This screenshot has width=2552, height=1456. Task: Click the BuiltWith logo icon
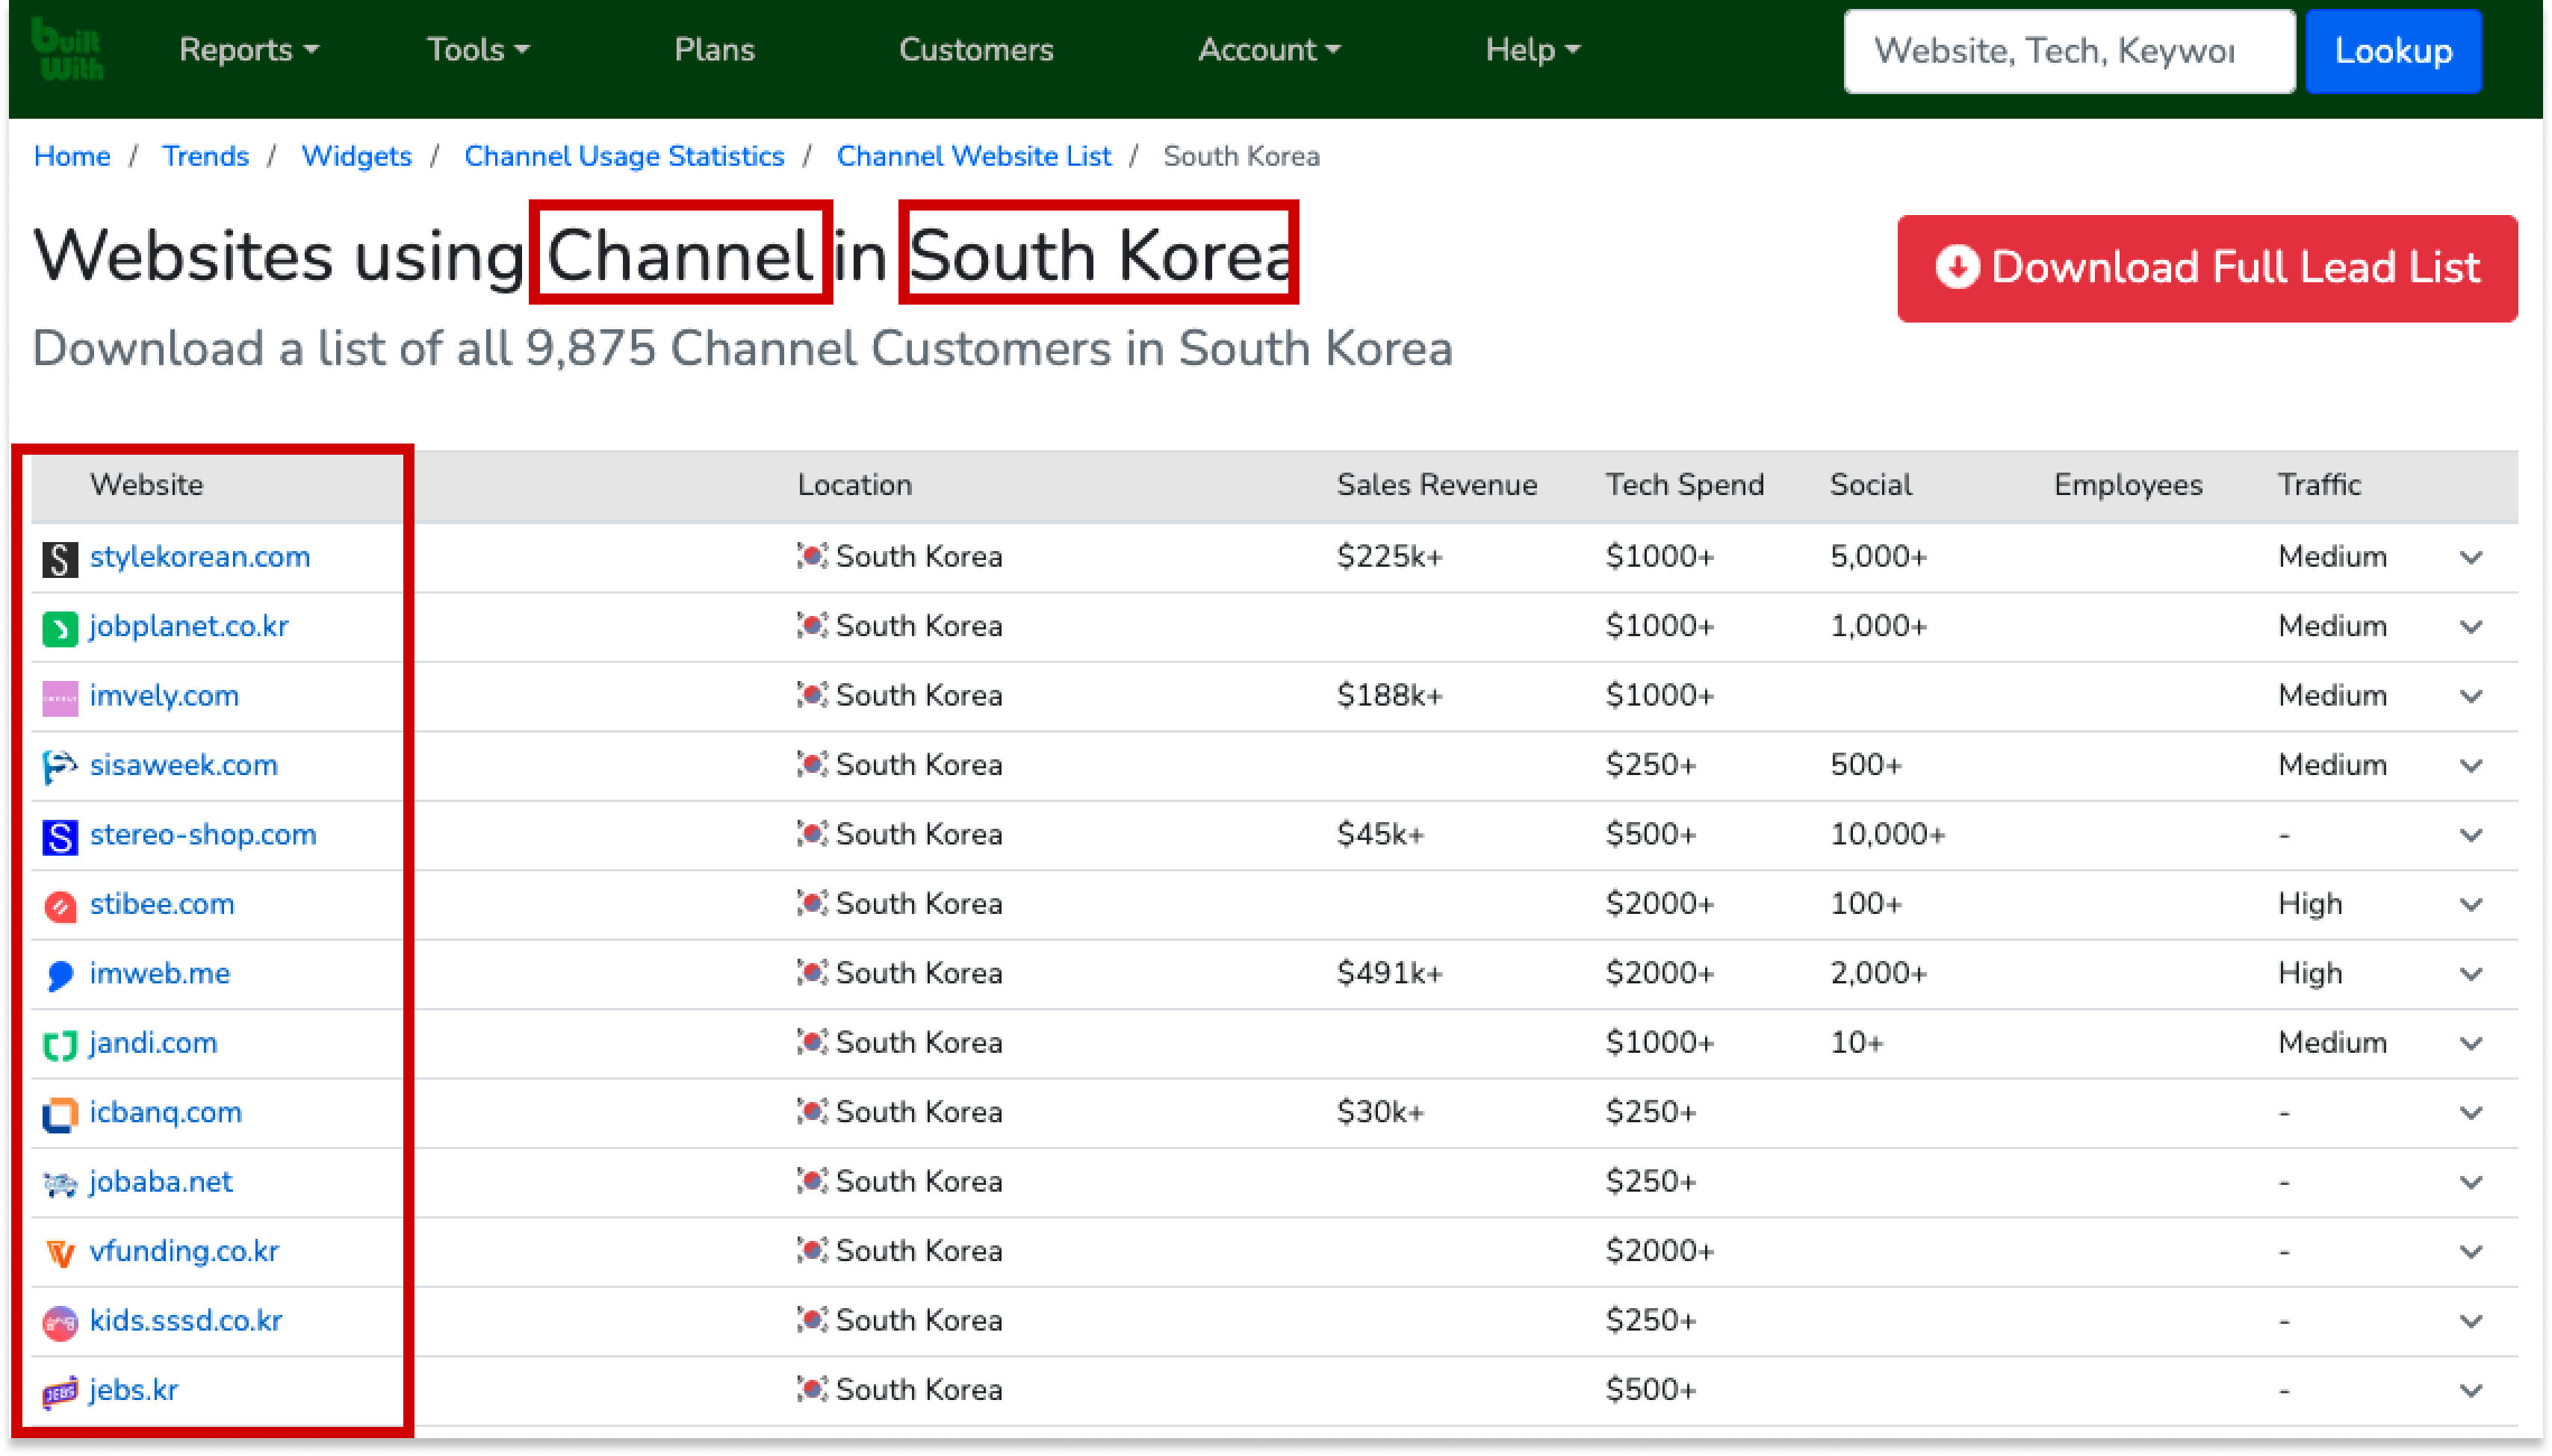tap(67, 50)
